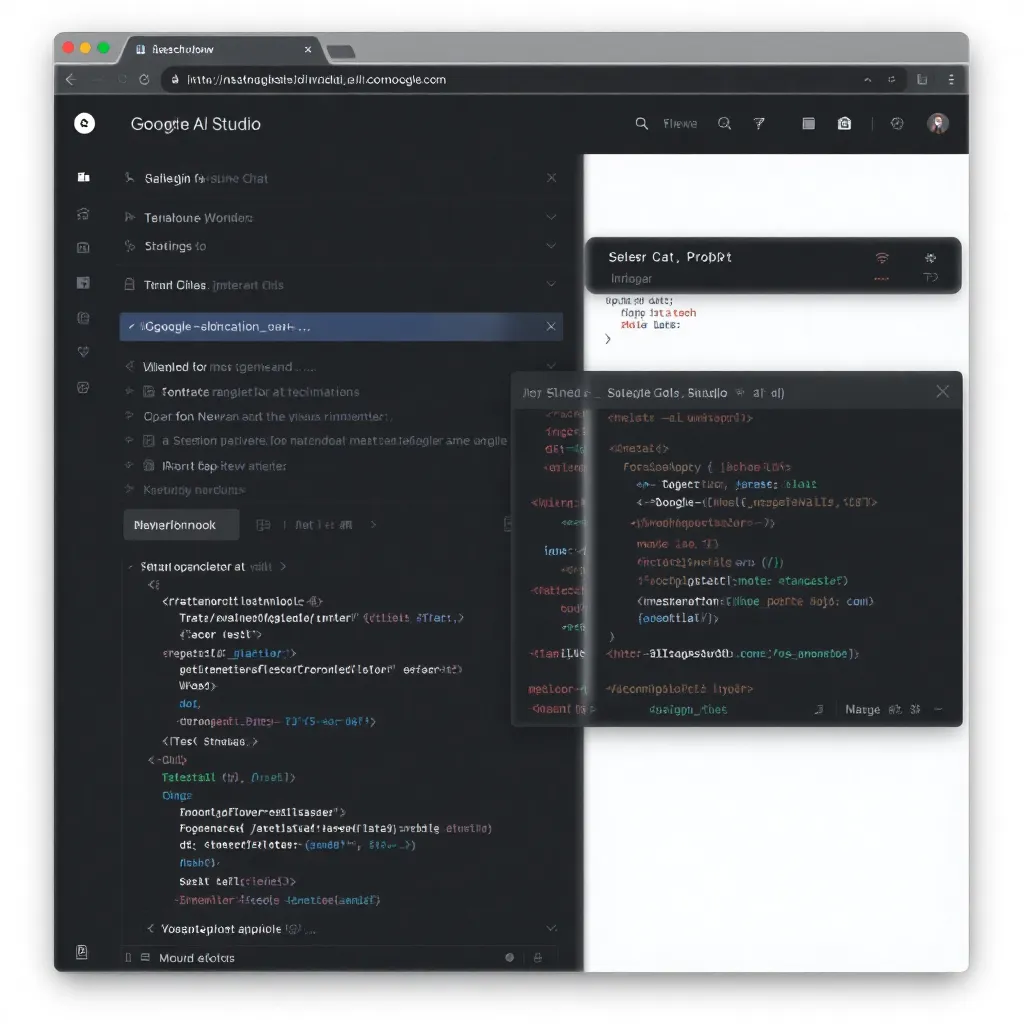The width and height of the screenshot is (1024, 1024).
Task: Click the search magnifier icon in header
Action: coord(642,123)
